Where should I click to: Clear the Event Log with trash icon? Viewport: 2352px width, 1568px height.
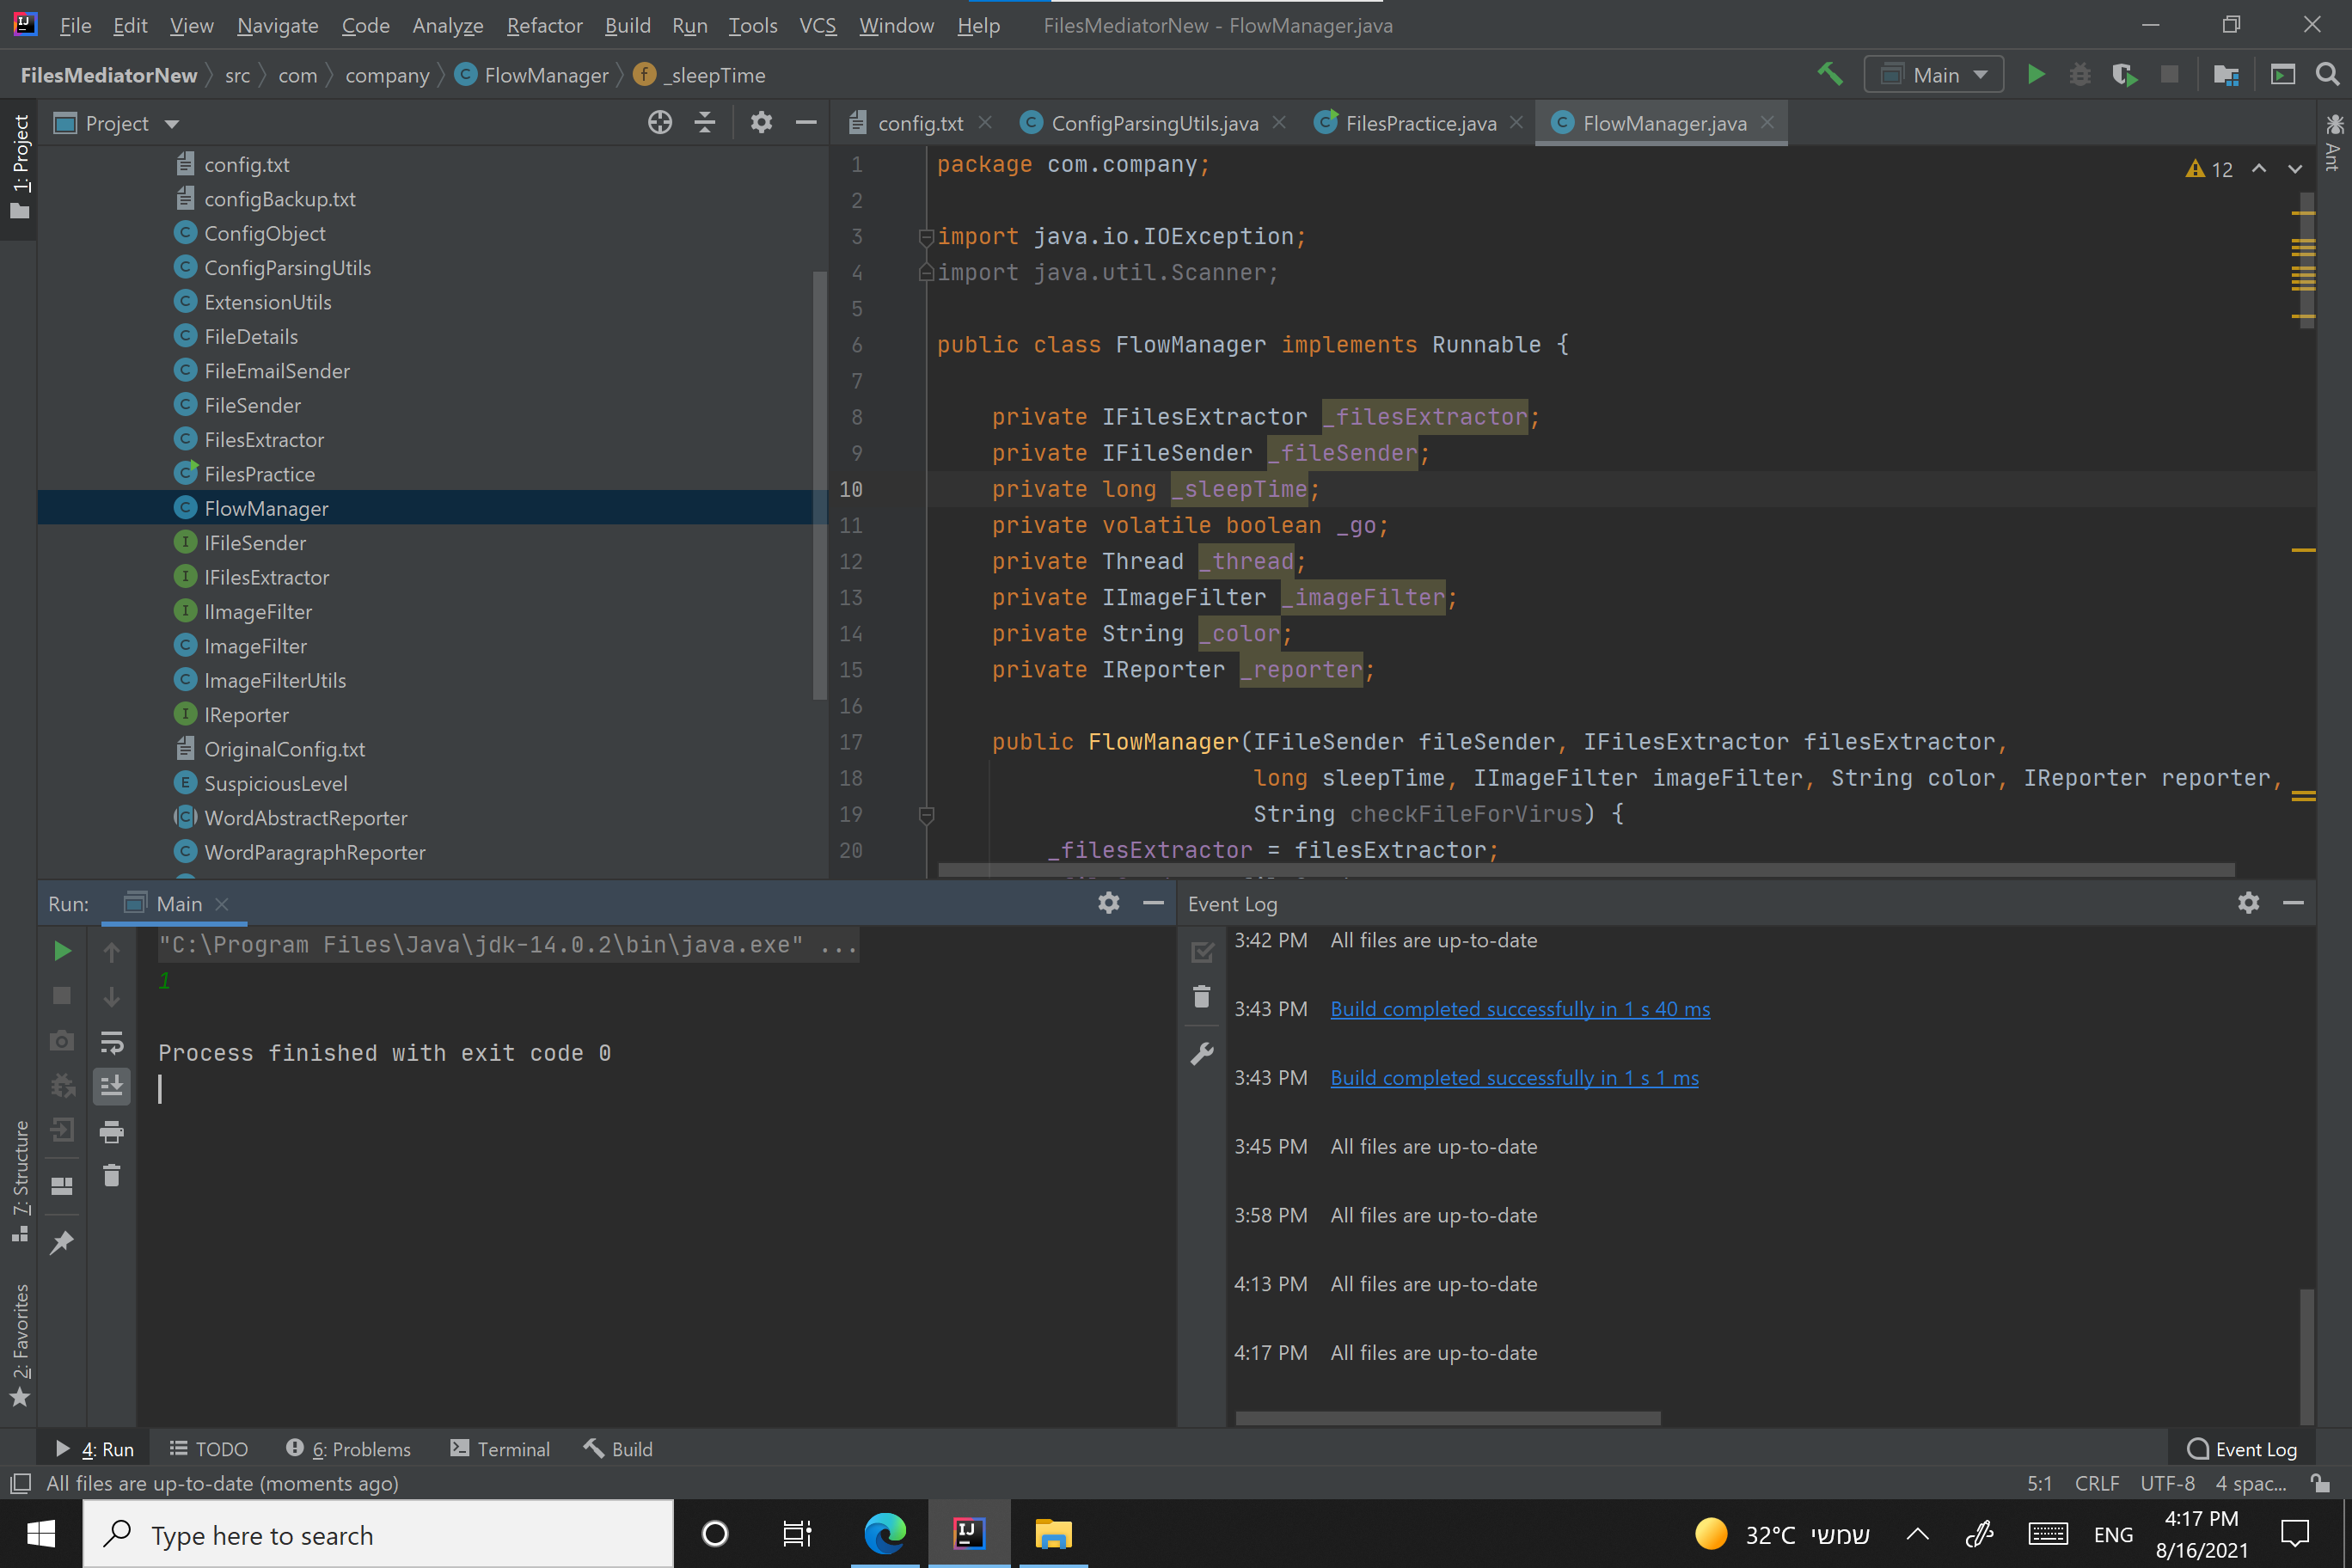pos(1200,997)
